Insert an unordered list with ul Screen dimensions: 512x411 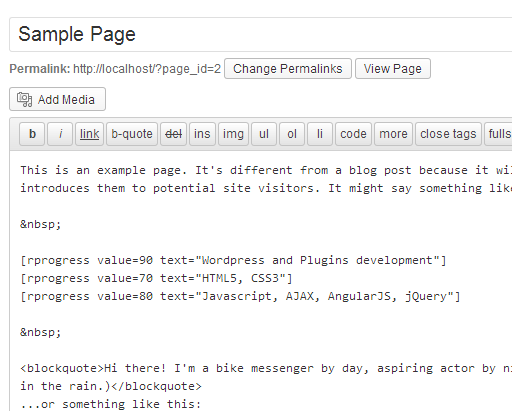pos(264,134)
